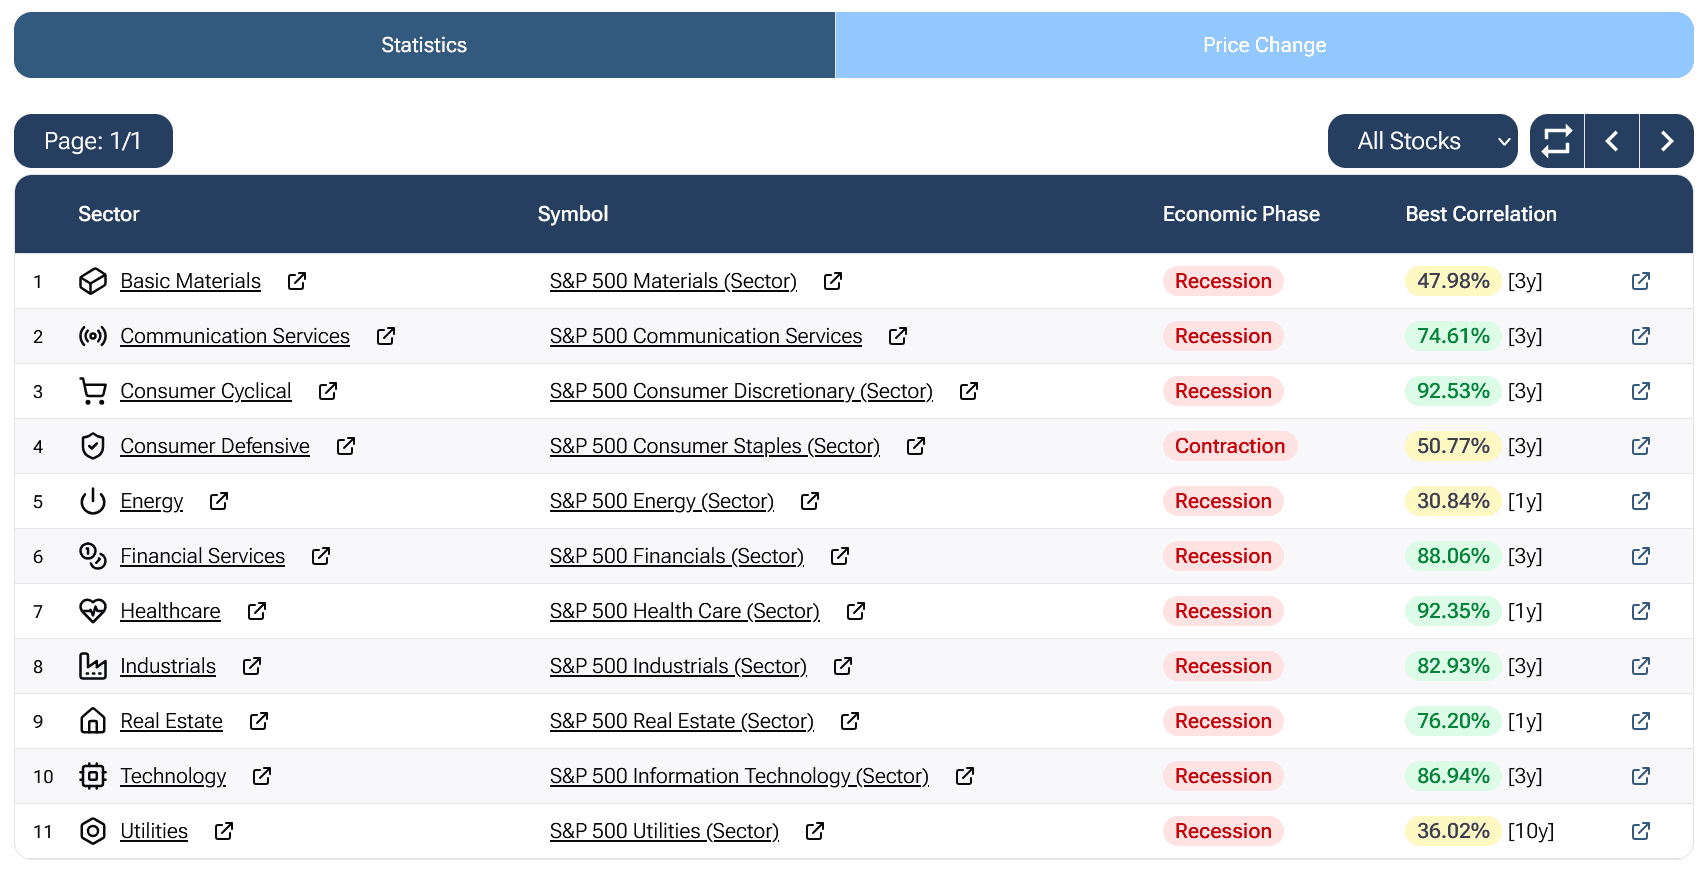1708x877 pixels.
Task: Click the 92.53% correlation badge
Action: tap(1452, 391)
